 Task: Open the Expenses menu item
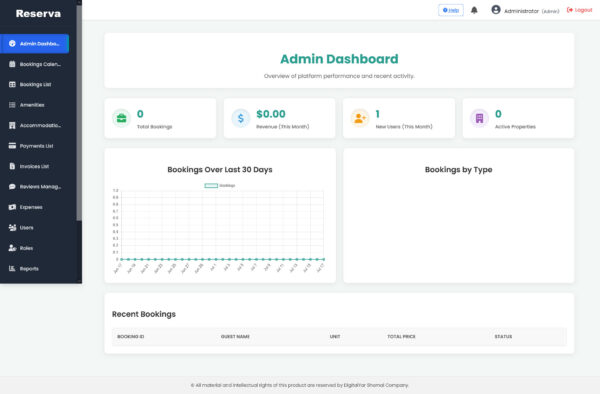click(x=34, y=207)
